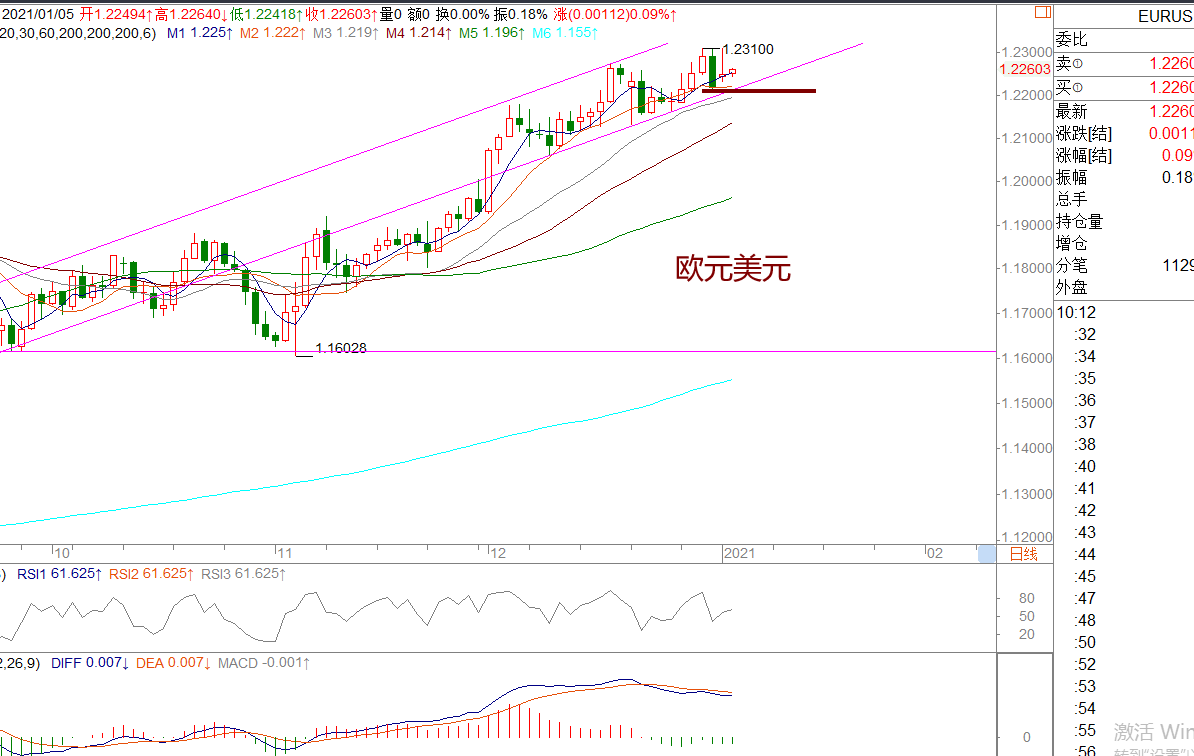Select the M1 1.225 moving average label
This screenshot has width=1194, height=756.
point(200,33)
